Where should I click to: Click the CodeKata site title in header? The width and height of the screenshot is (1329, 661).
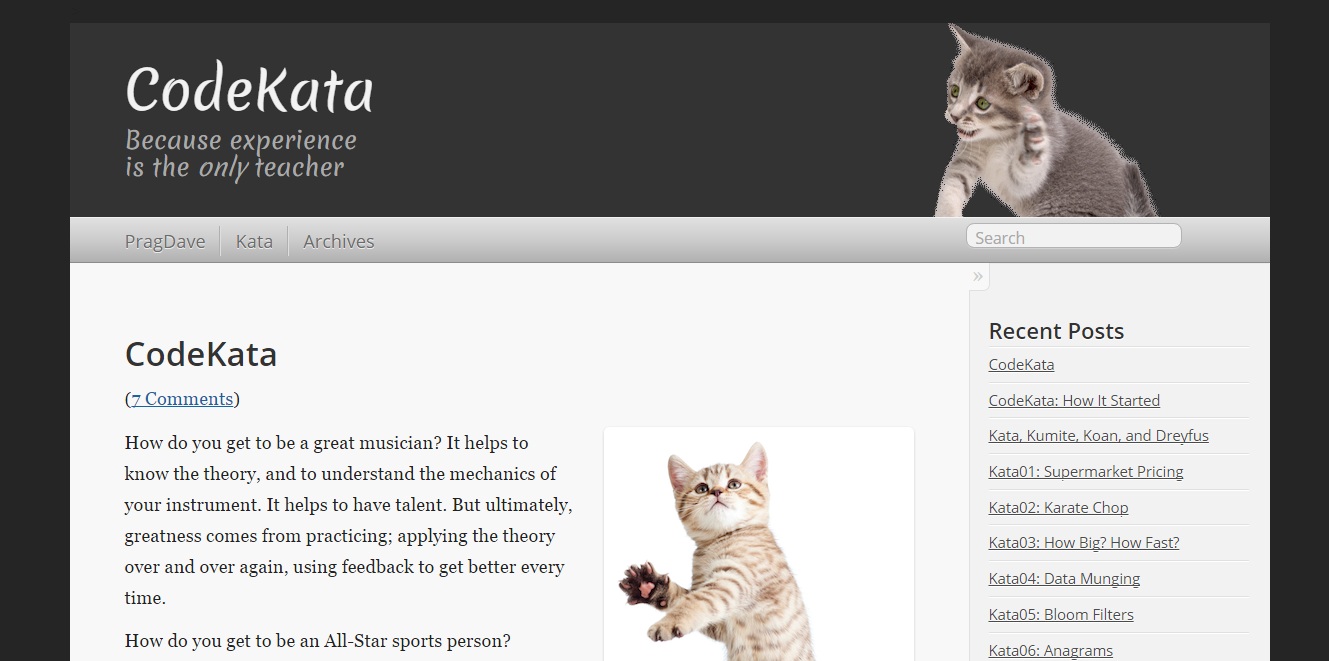click(249, 89)
